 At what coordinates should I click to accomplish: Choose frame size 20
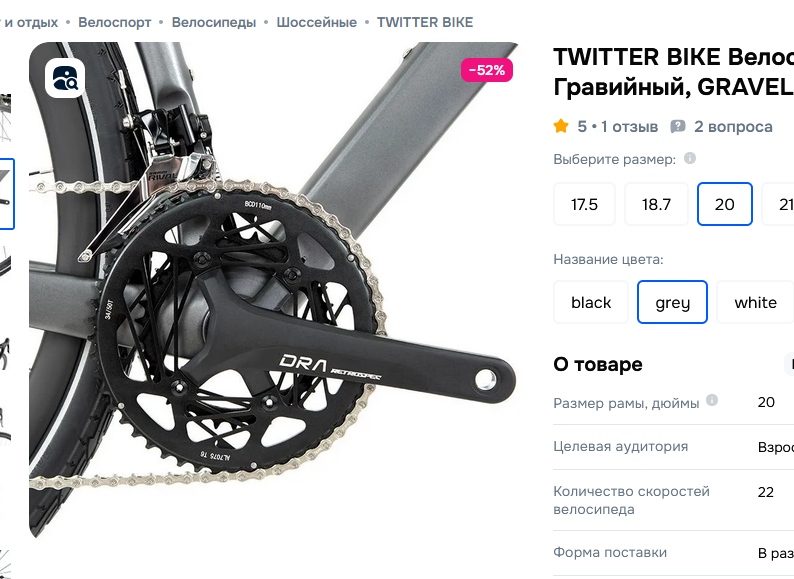tap(725, 204)
